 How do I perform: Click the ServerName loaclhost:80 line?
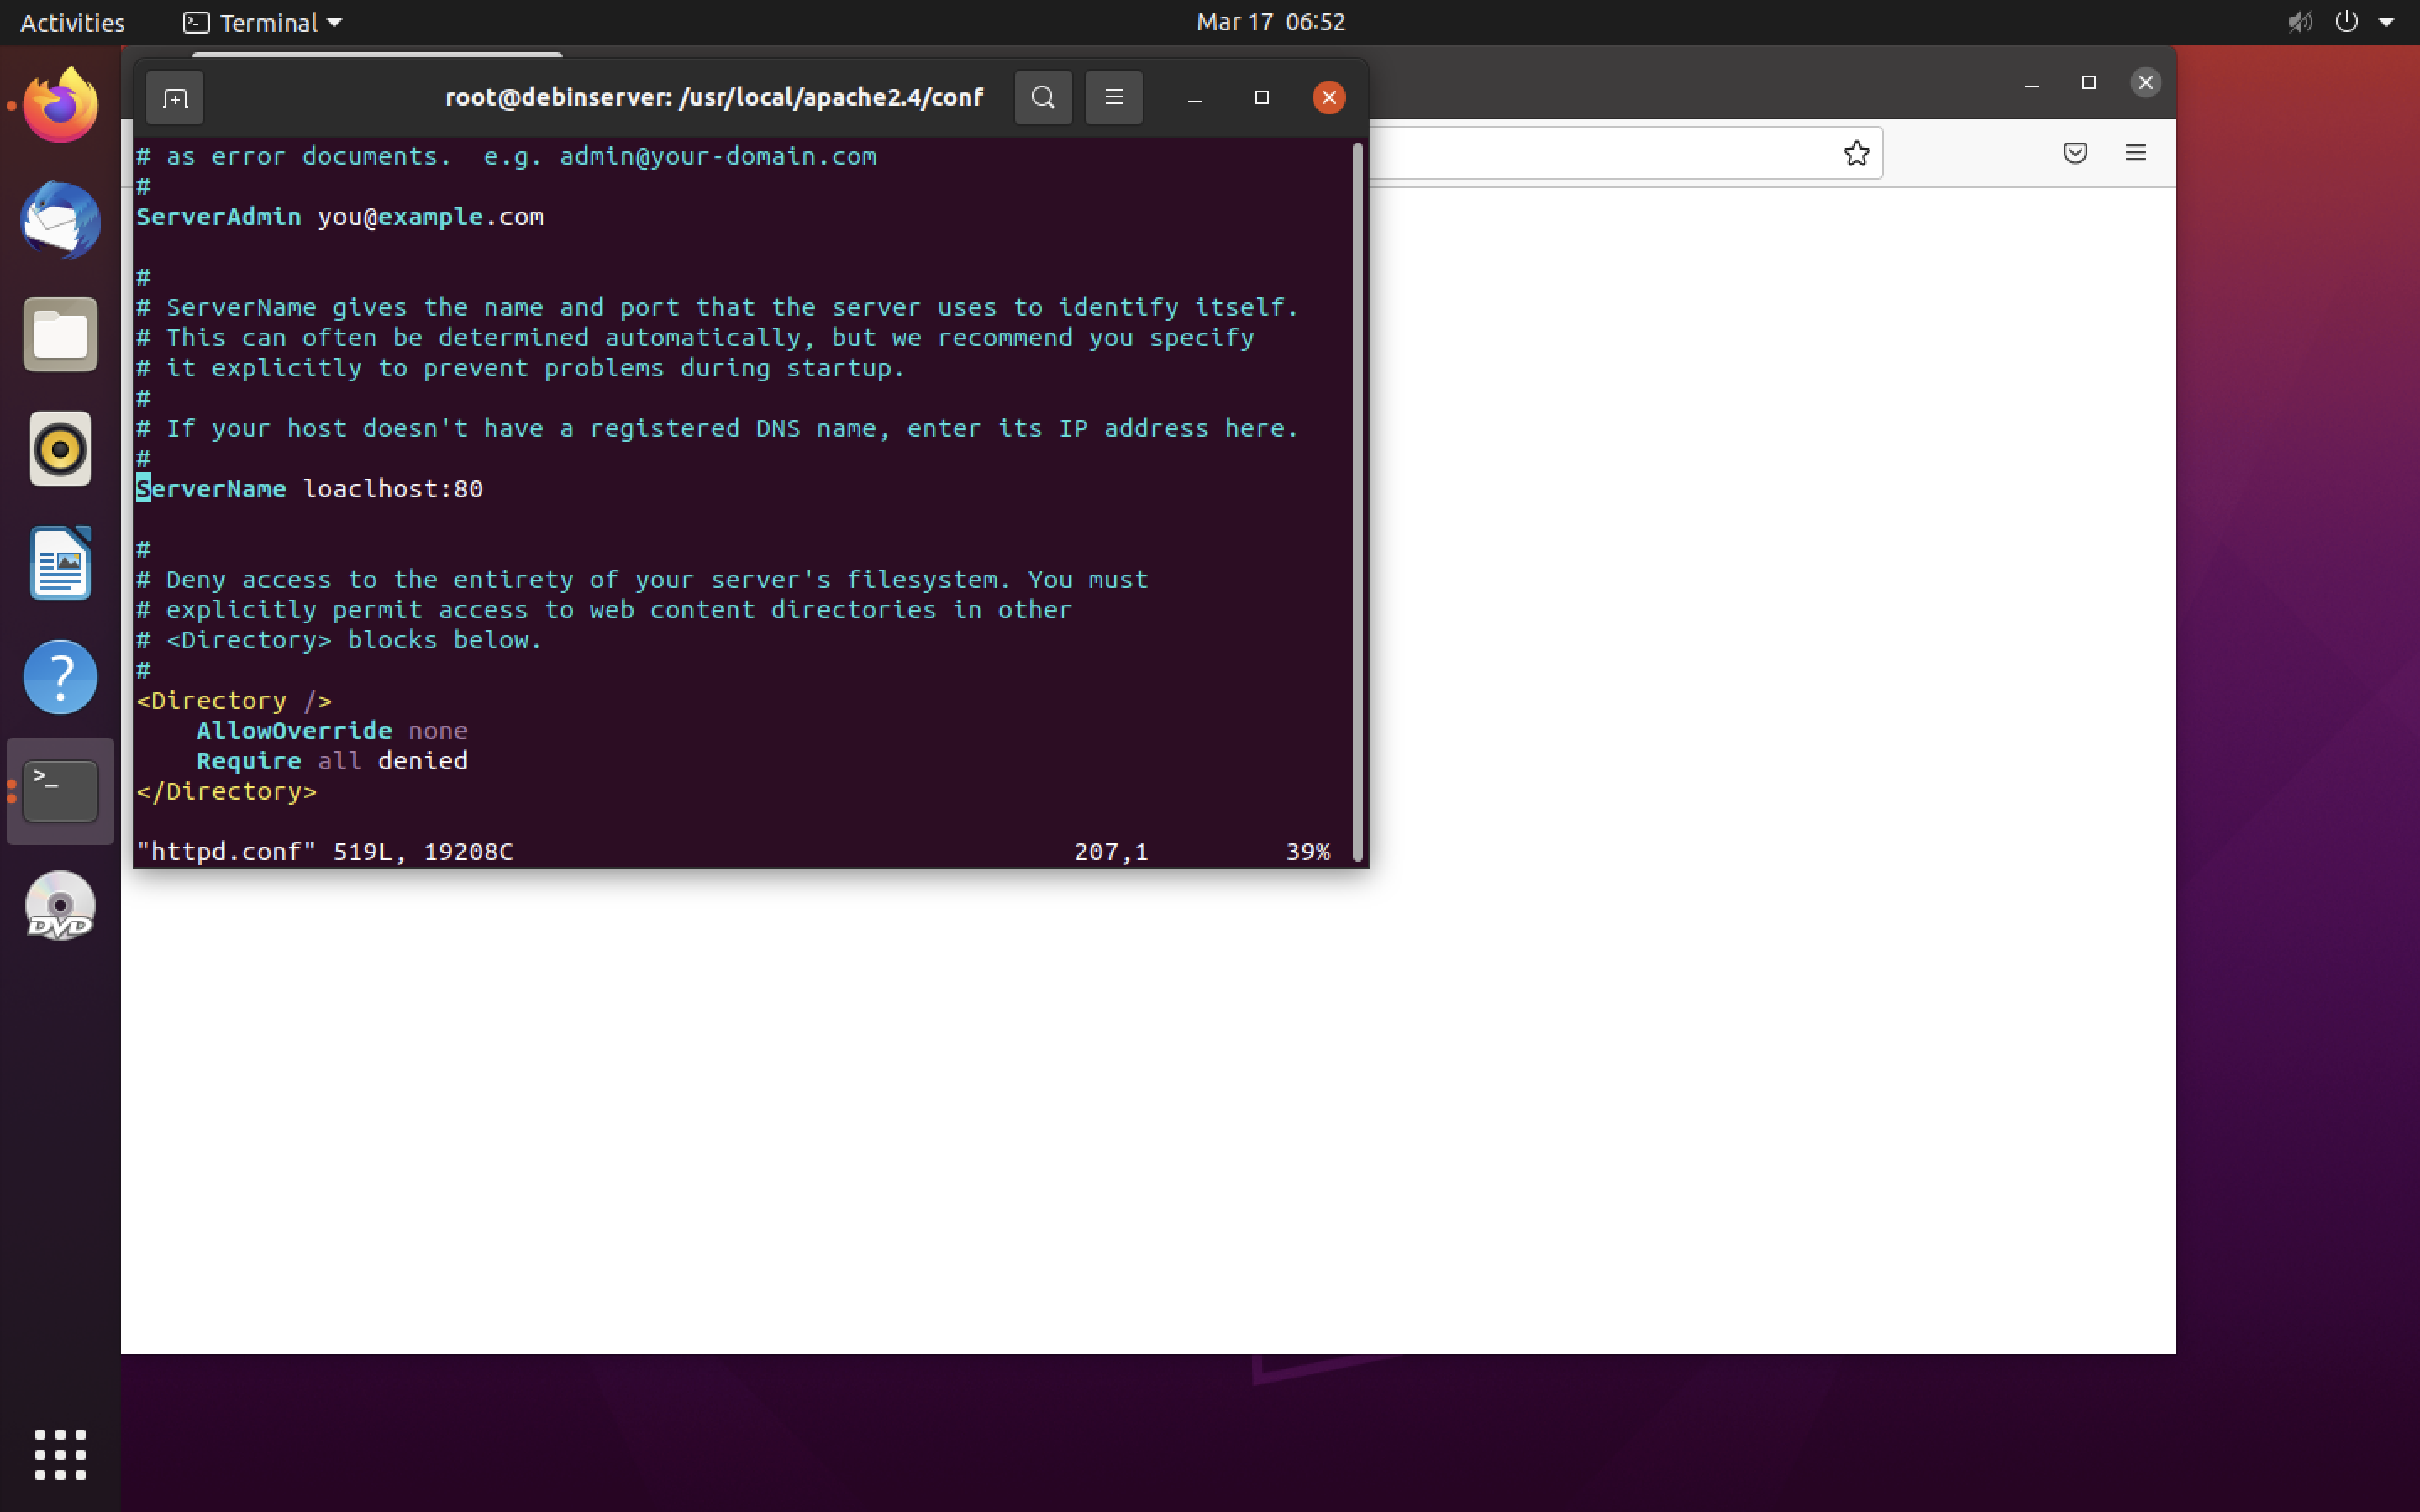(310, 489)
